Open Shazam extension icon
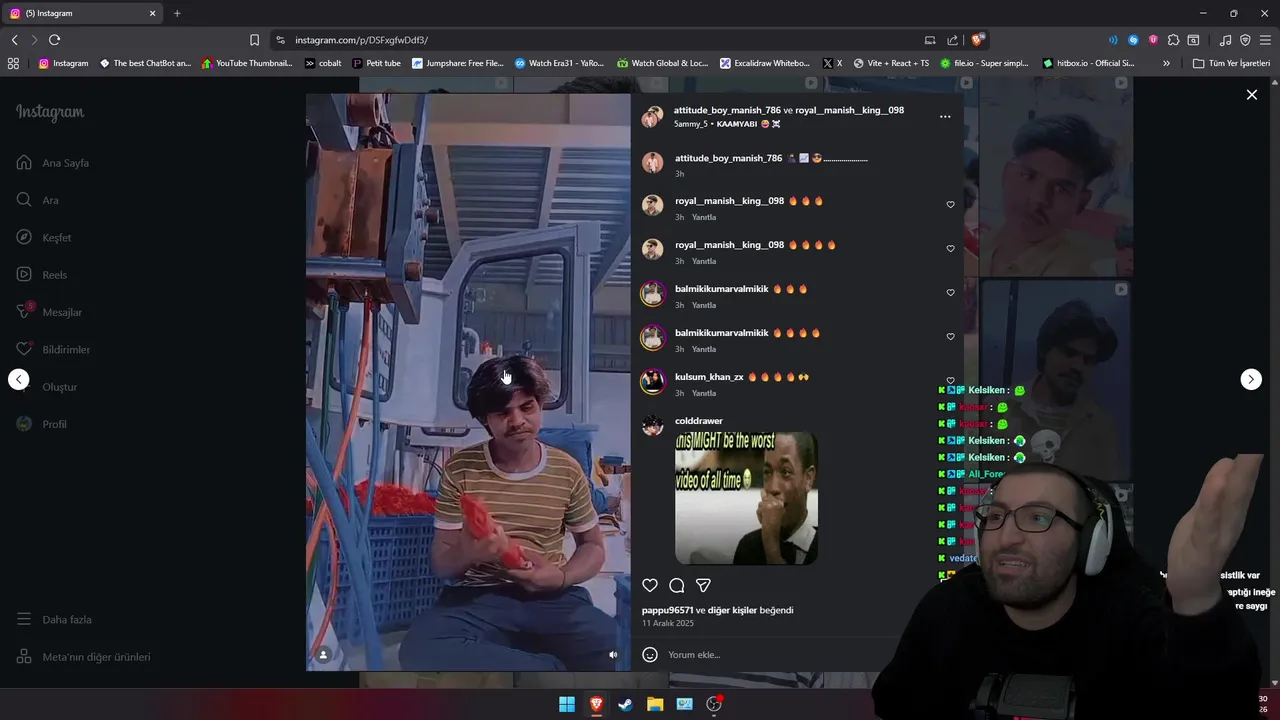The height and width of the screenshot is (720, 1280). coord(1133,40)
